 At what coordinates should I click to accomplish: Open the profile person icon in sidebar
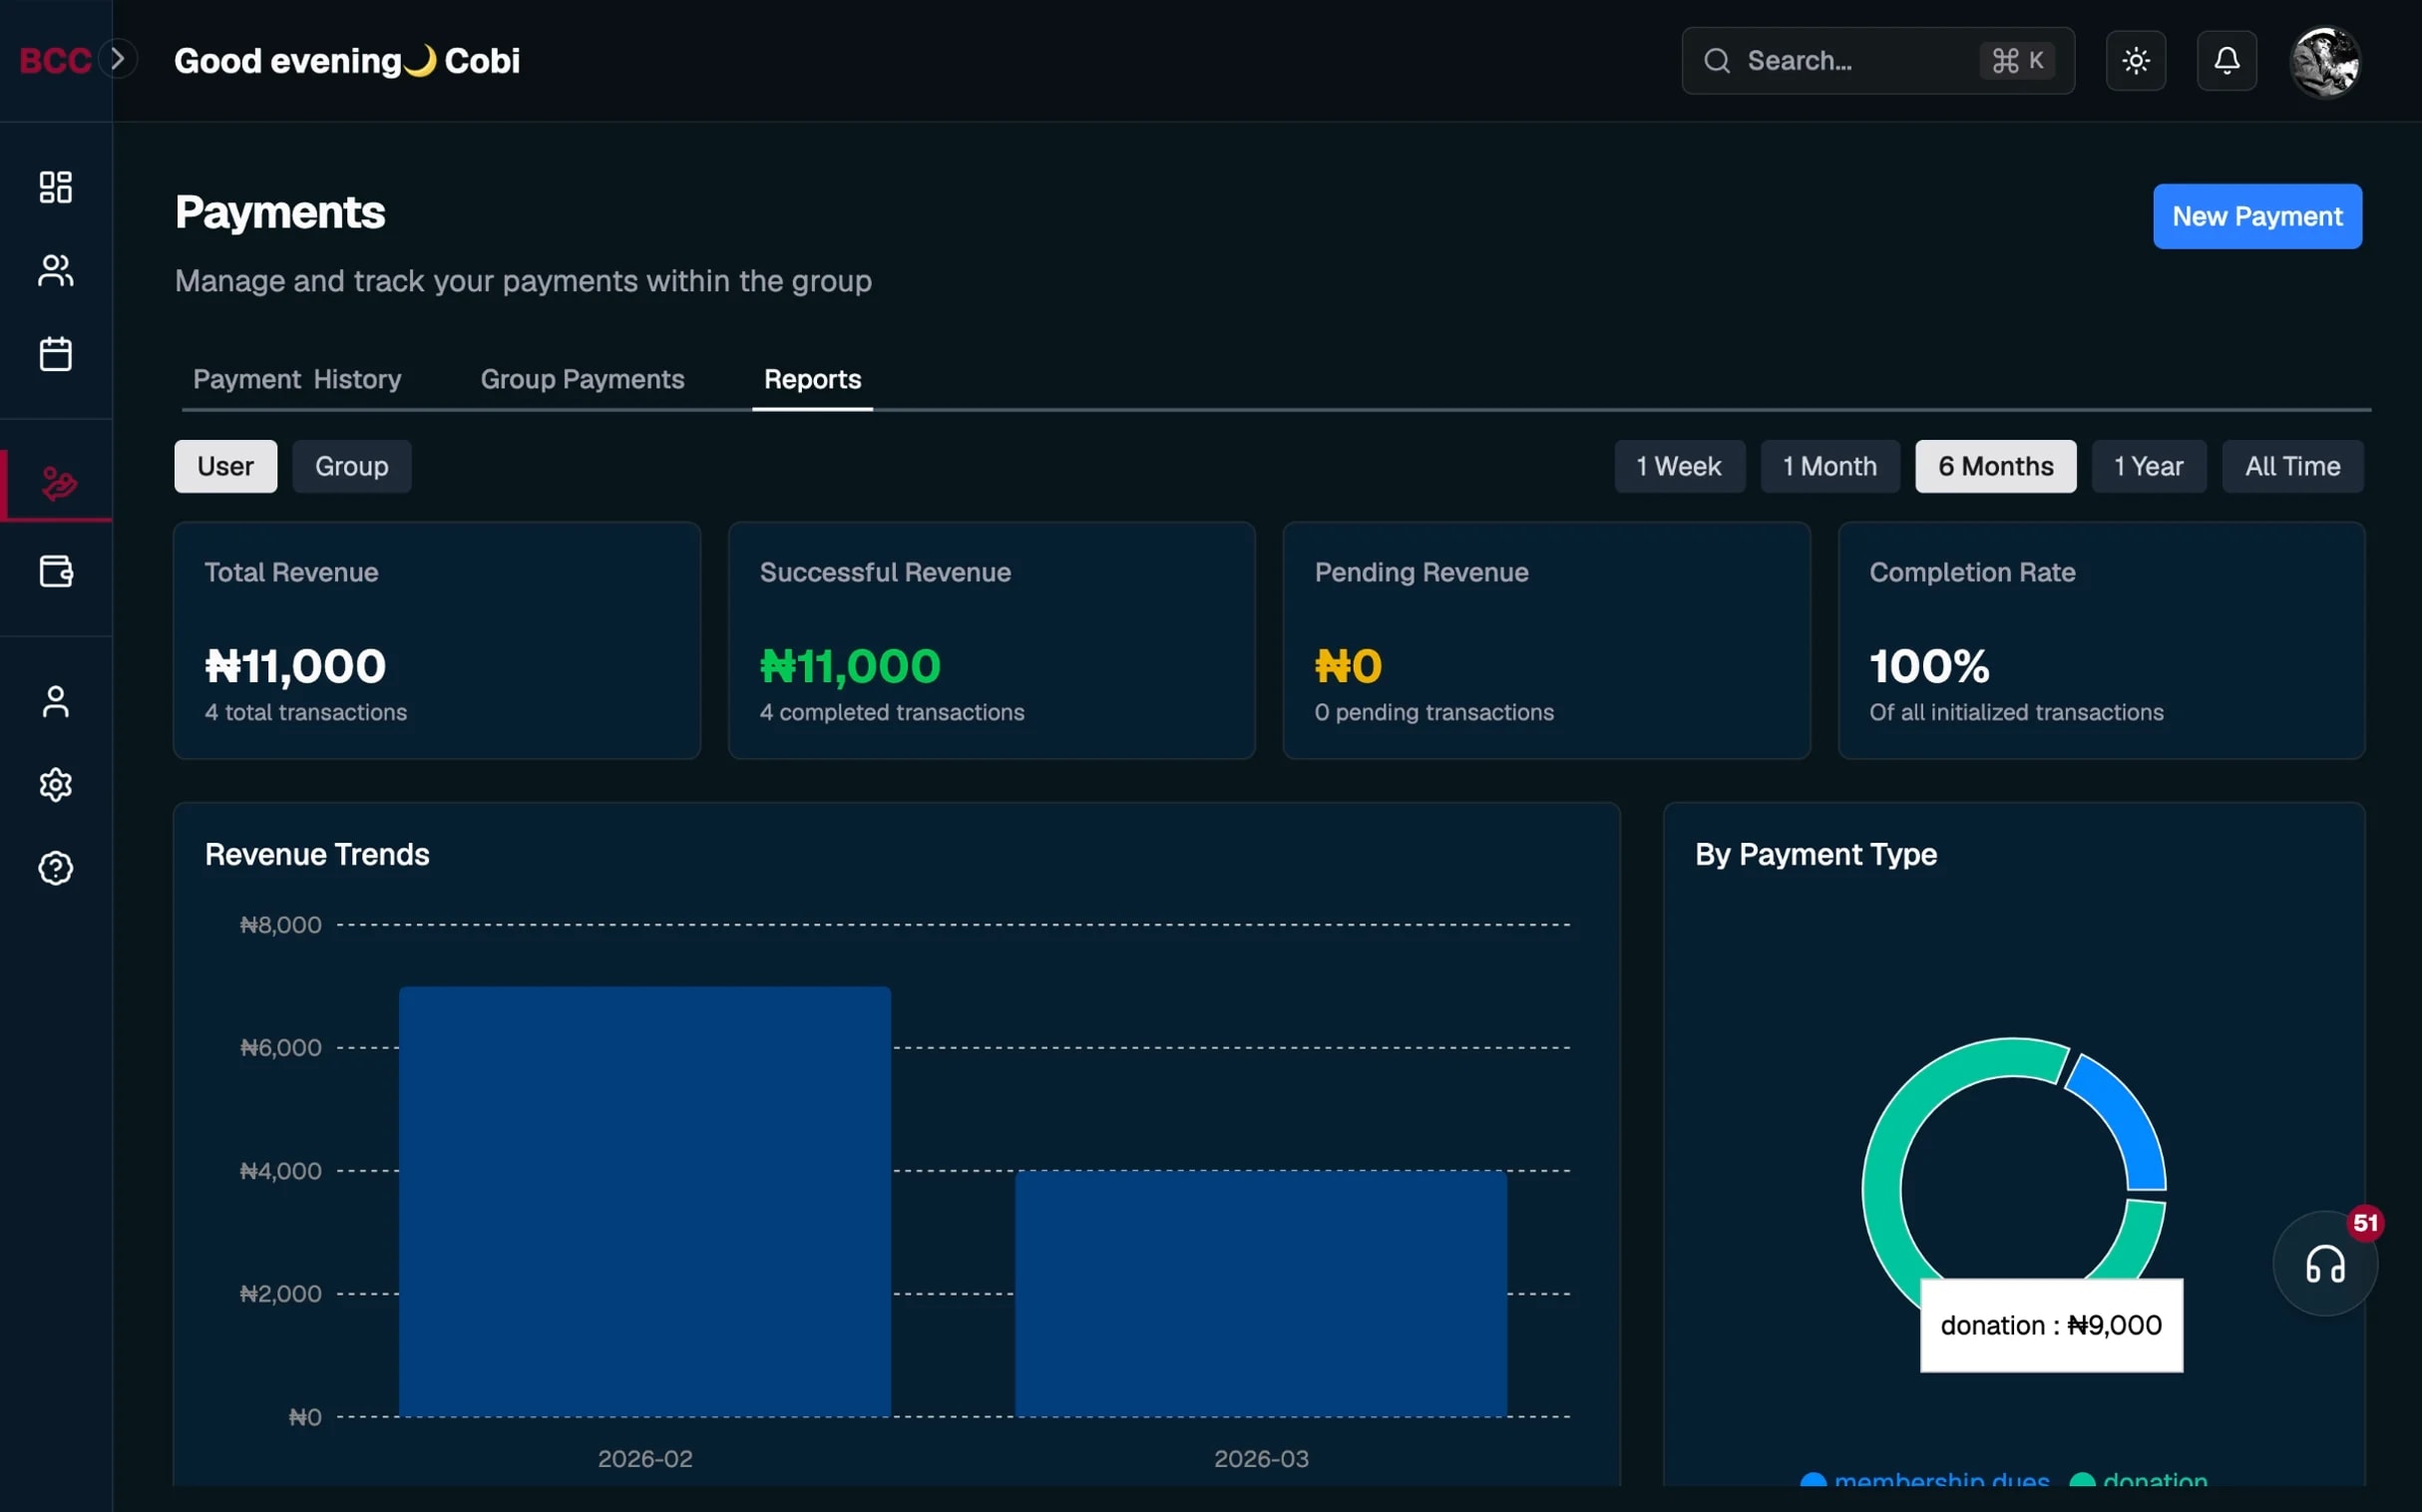(56, 701)
